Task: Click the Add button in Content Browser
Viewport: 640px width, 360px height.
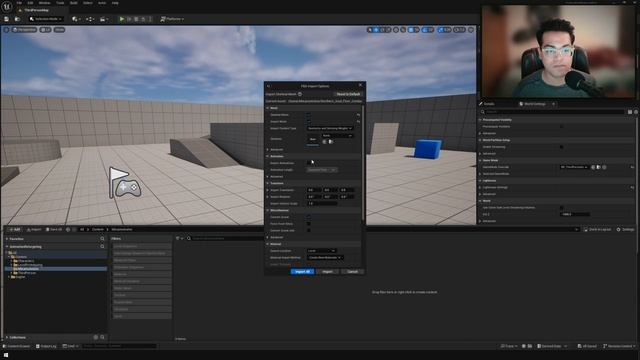Action: coord(14,230)
